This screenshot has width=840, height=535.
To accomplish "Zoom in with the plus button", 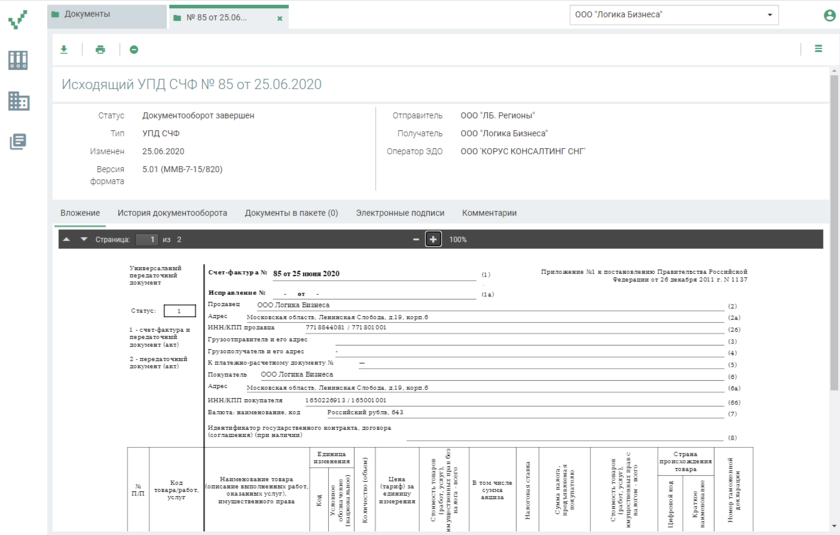I will (x=433, y=240).
